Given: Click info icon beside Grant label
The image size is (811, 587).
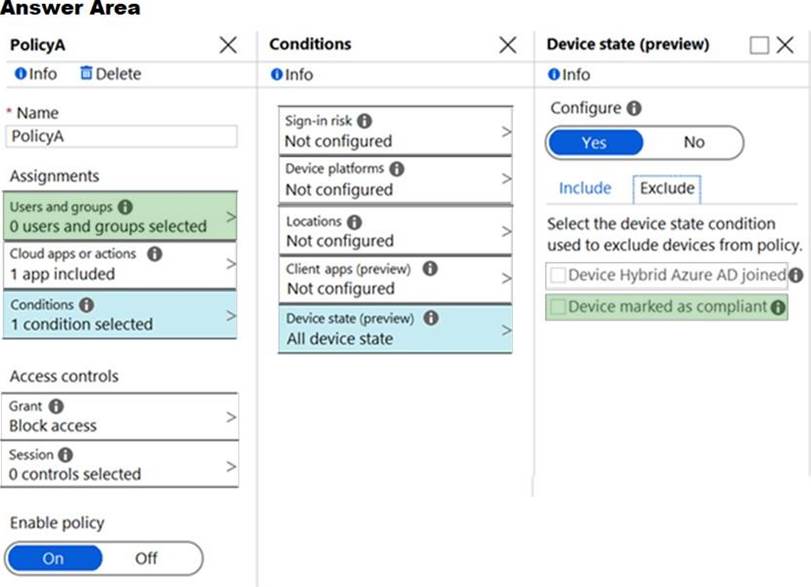Looking at the screenshot, I should (56, 406).
